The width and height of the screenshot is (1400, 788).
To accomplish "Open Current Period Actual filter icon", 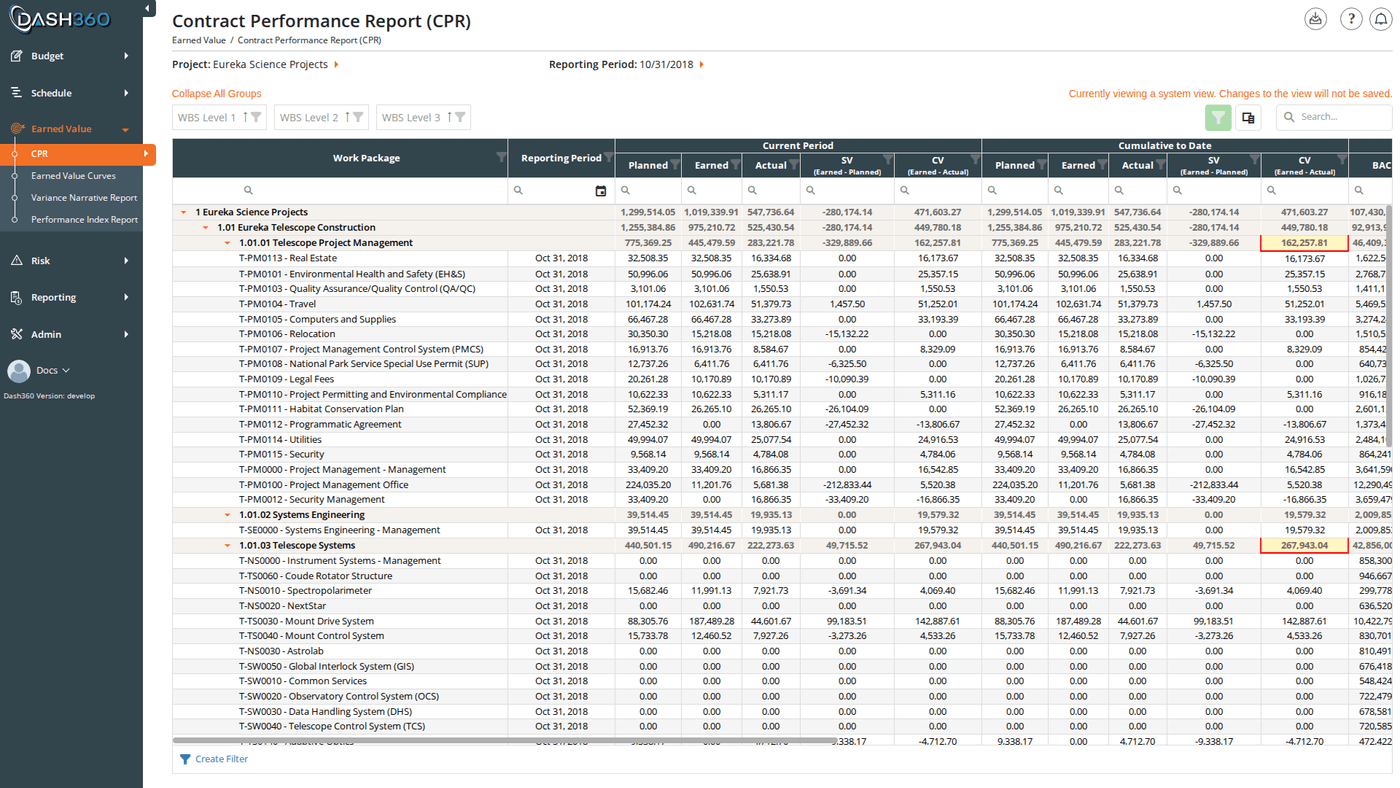I will [794, 165].
